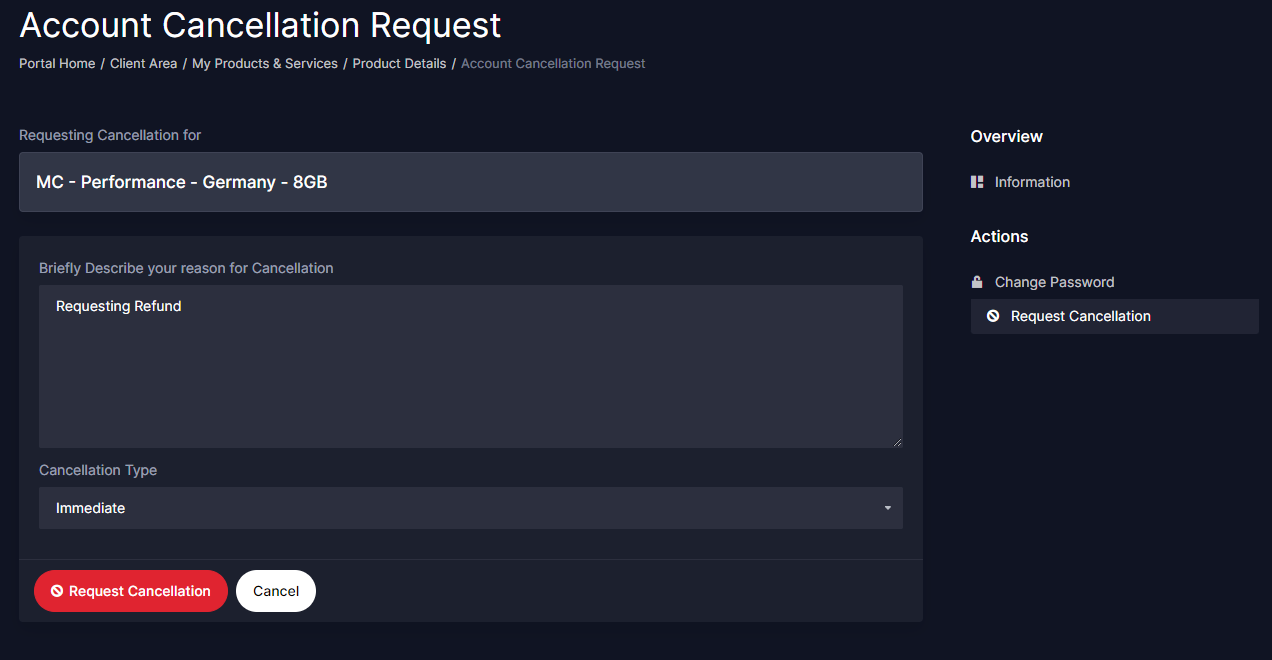Viewport: 1272px width, 660px height.
Task: Click the ban icon inside the red button
Action: (x=57, y=591)
